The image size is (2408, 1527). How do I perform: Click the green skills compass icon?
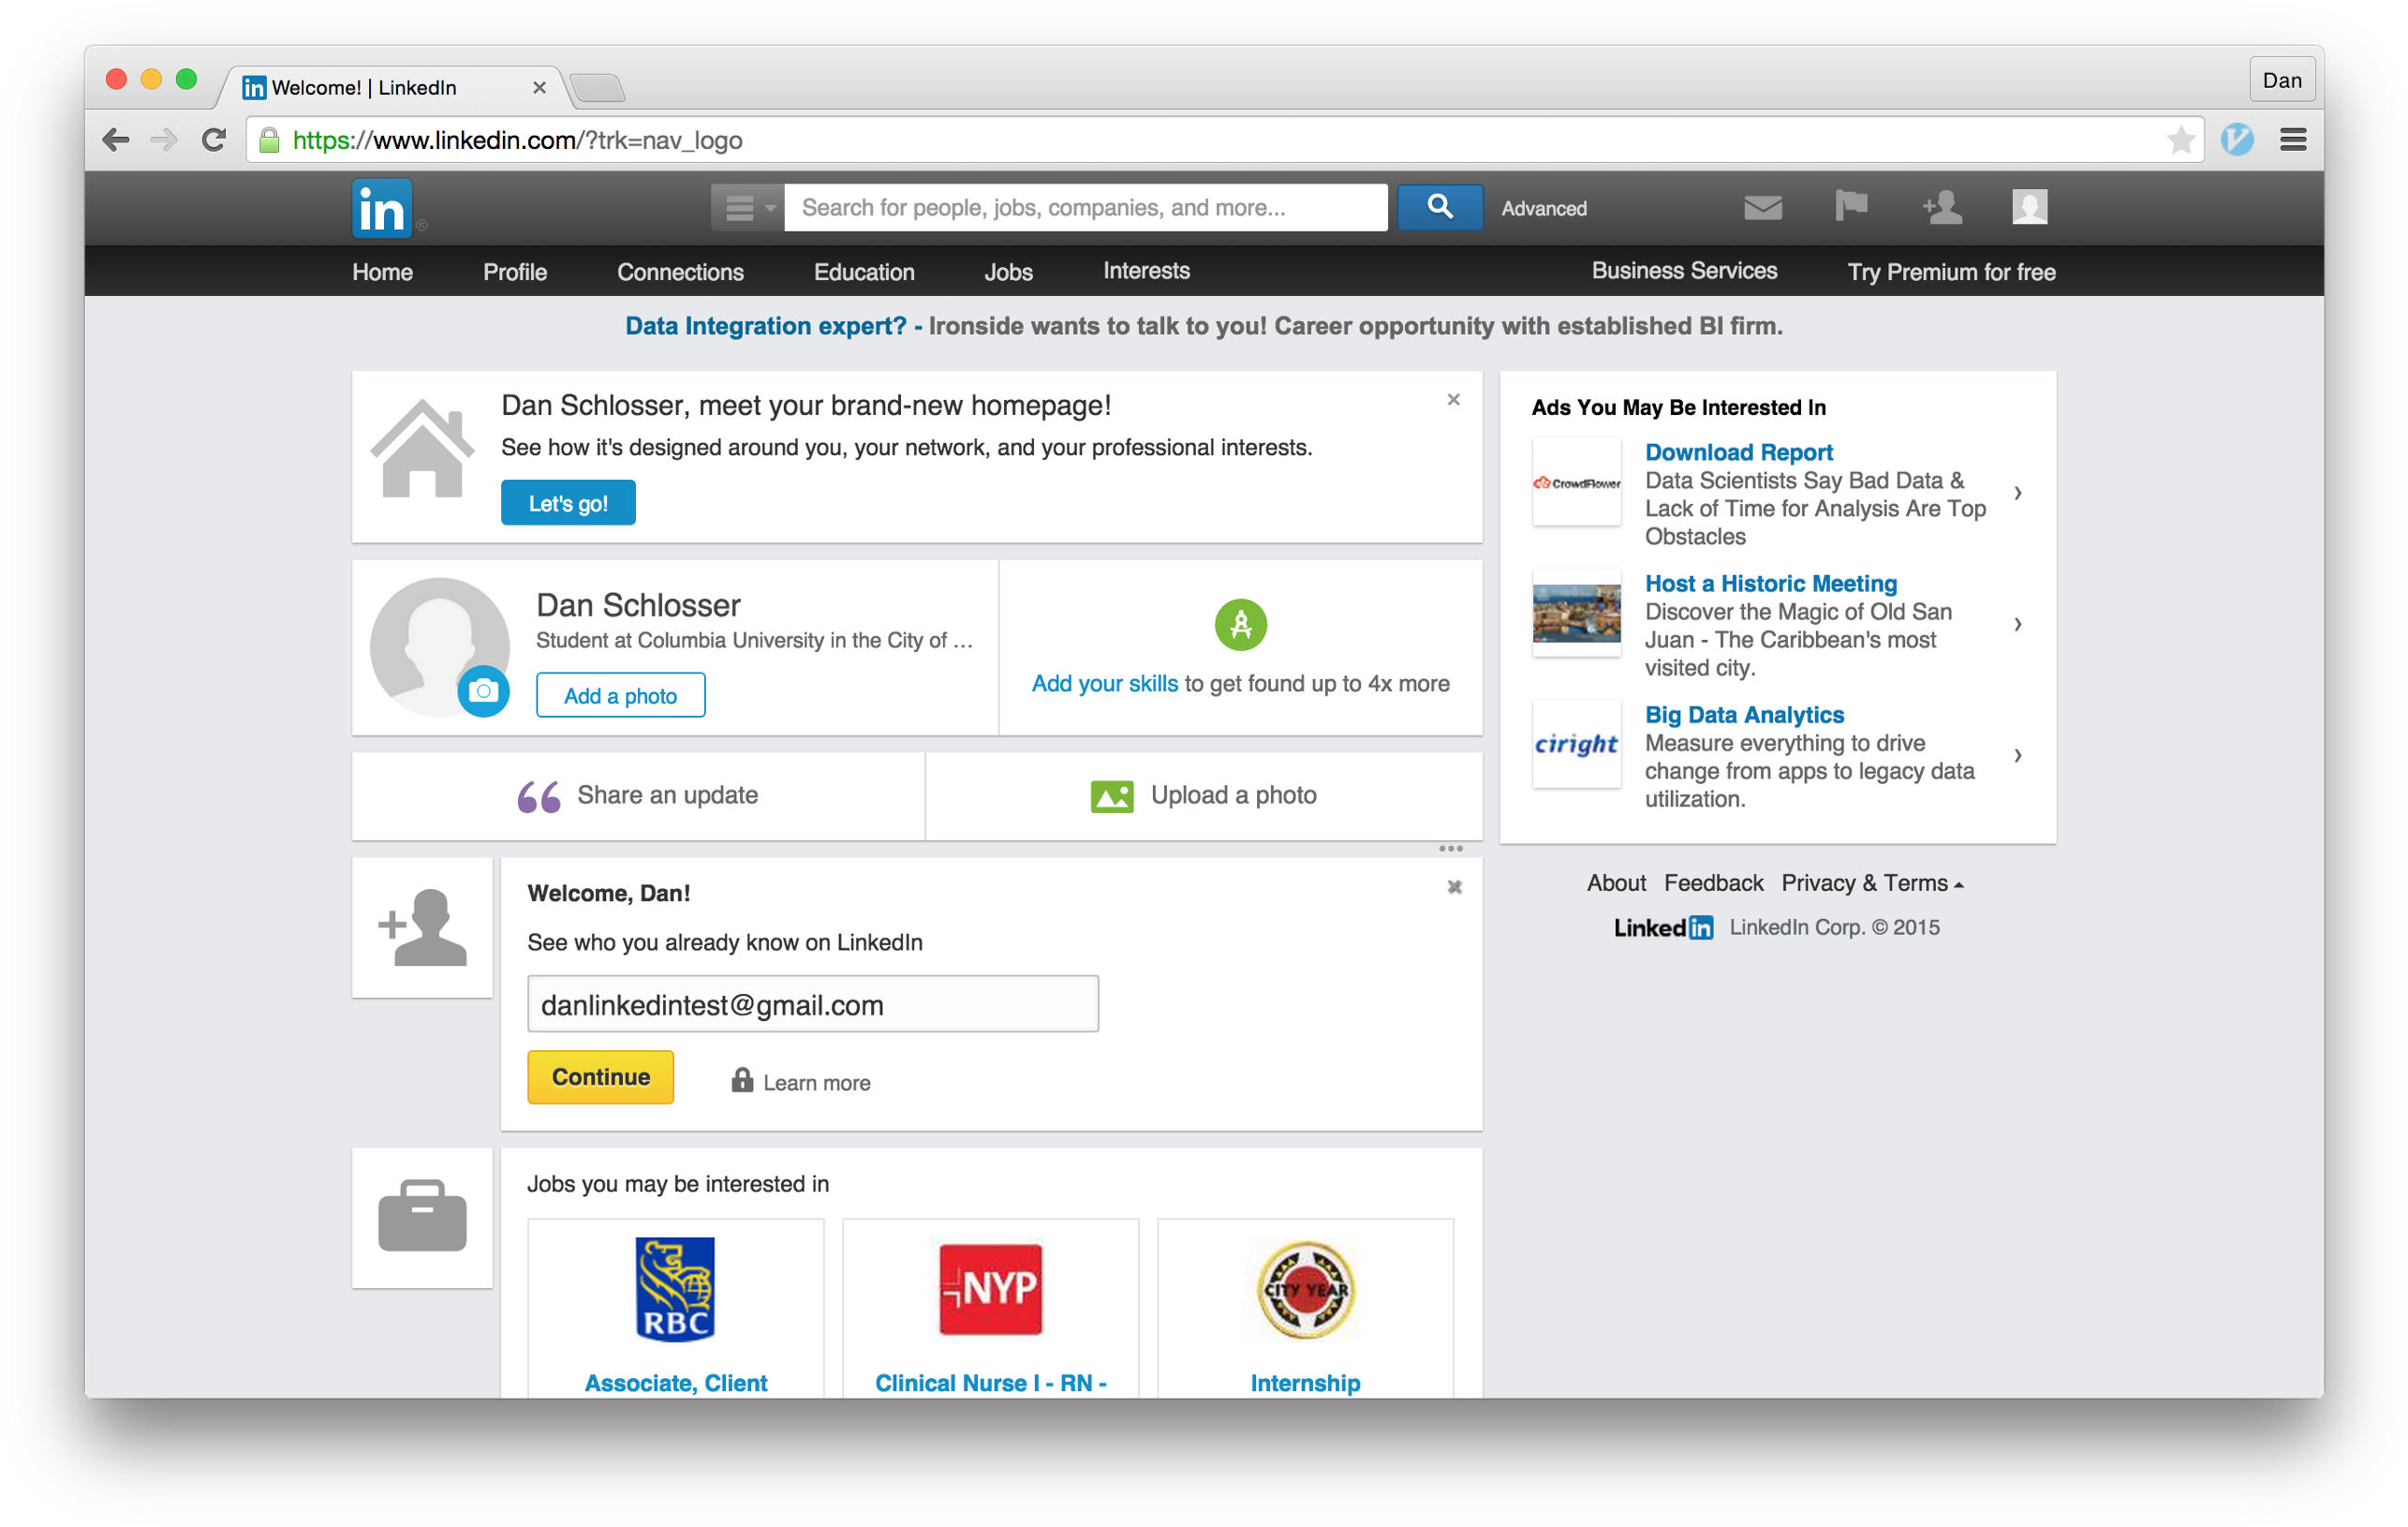[1240, 625]
